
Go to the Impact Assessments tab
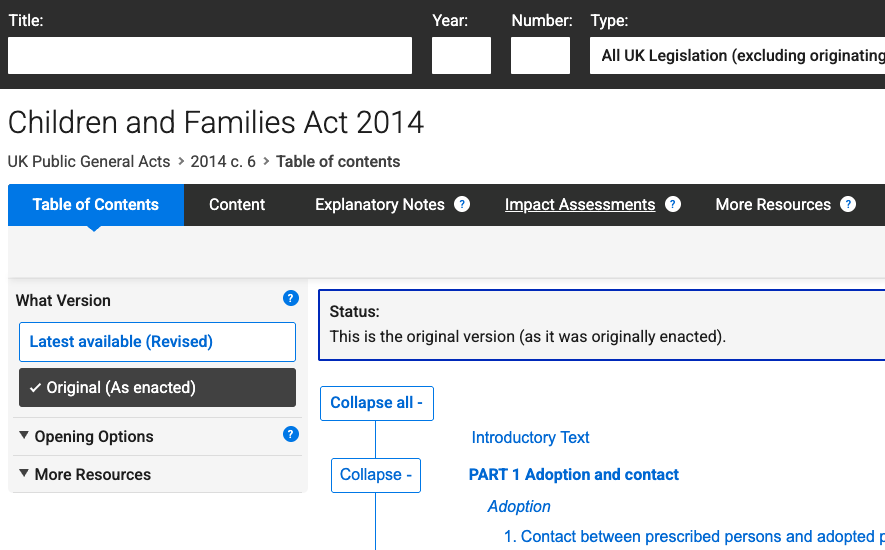580,205
